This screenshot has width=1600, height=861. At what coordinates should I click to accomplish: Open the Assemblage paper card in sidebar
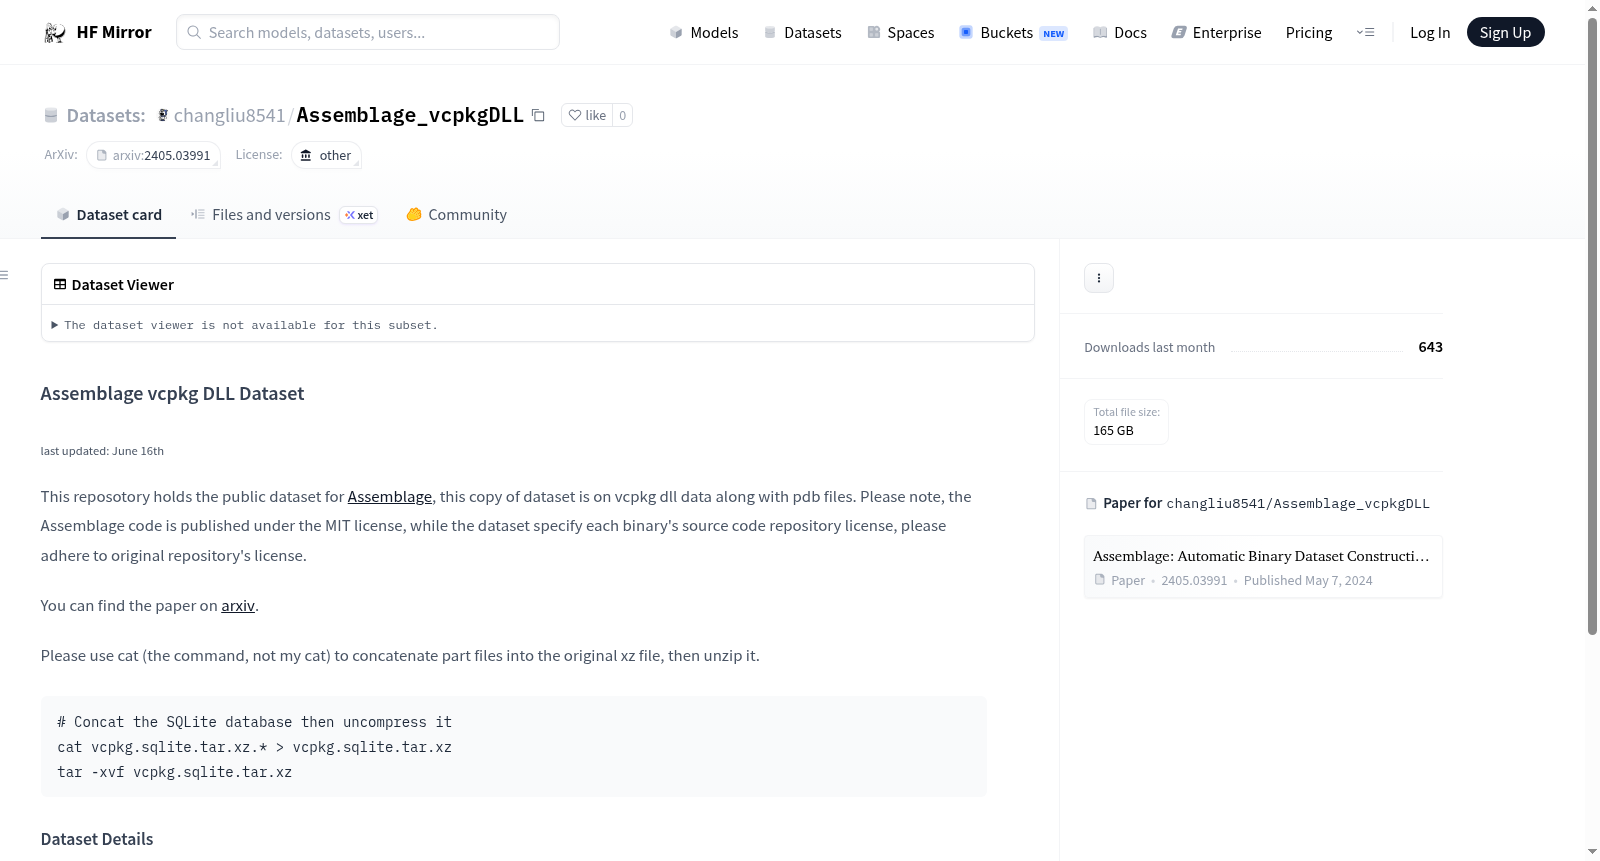point(1263,567)
